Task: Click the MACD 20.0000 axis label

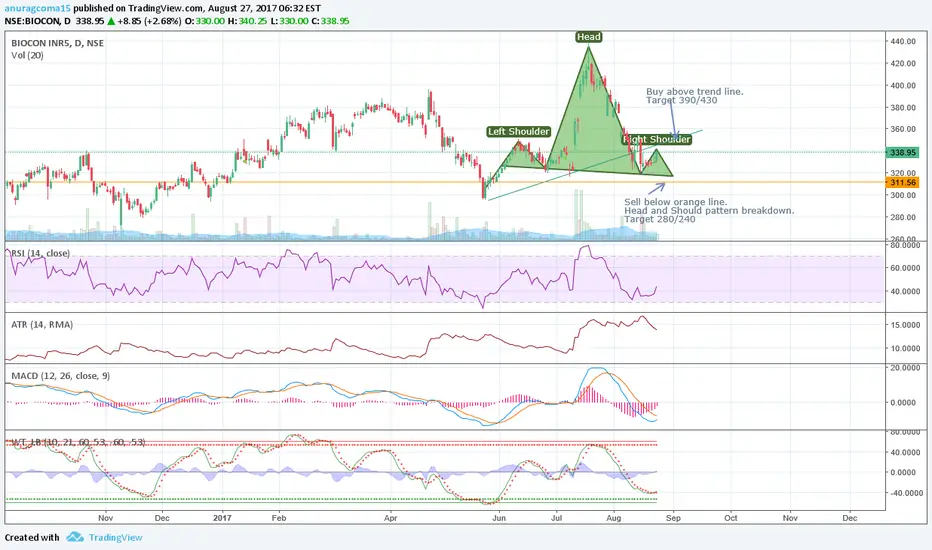Action: point(905,368)
